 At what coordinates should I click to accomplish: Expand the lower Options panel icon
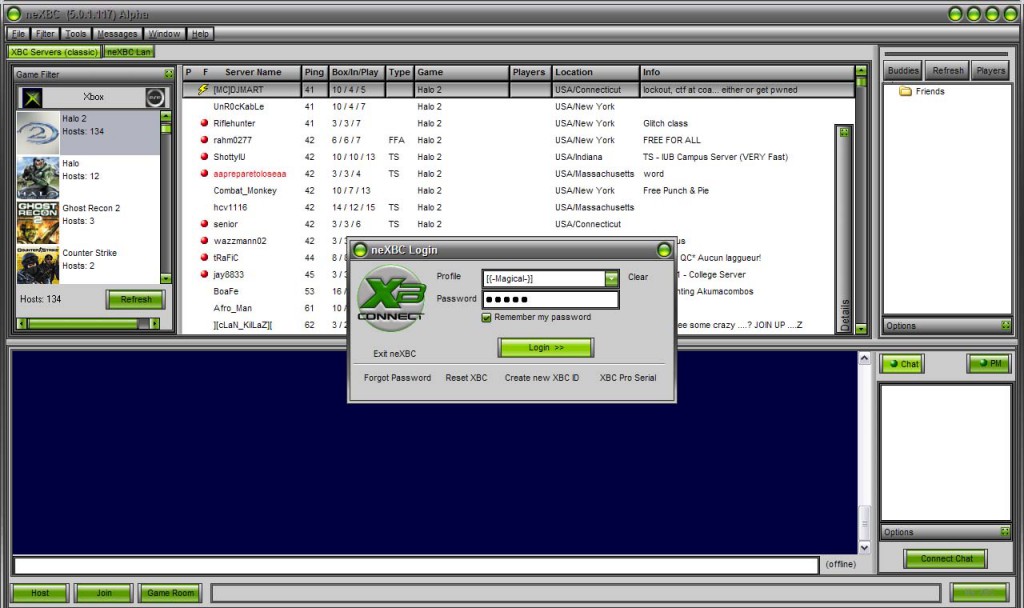[x=1005, y=532]
